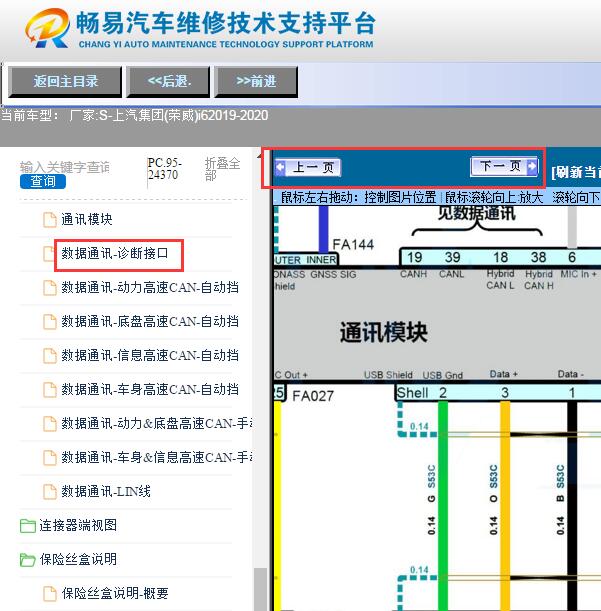The height and width of the screenshot is (611, 601).
Task: Open the 通讯模块 tree item
Action: click(x=87, y=219)
